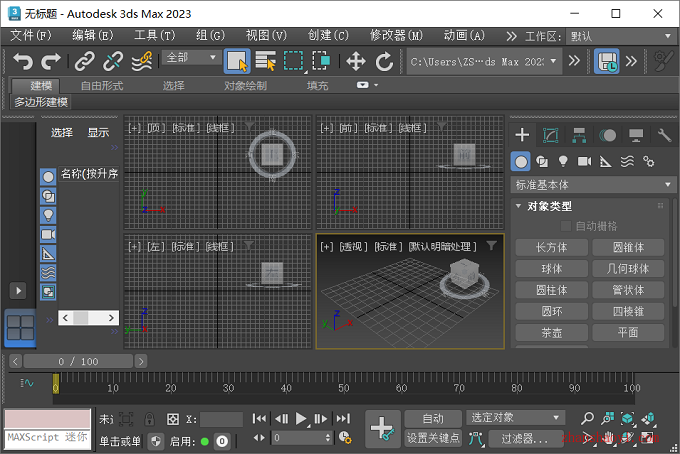The width and height of the screenshot is (680, 454).
Task: Open the Display panel tab
Action: 636,135
